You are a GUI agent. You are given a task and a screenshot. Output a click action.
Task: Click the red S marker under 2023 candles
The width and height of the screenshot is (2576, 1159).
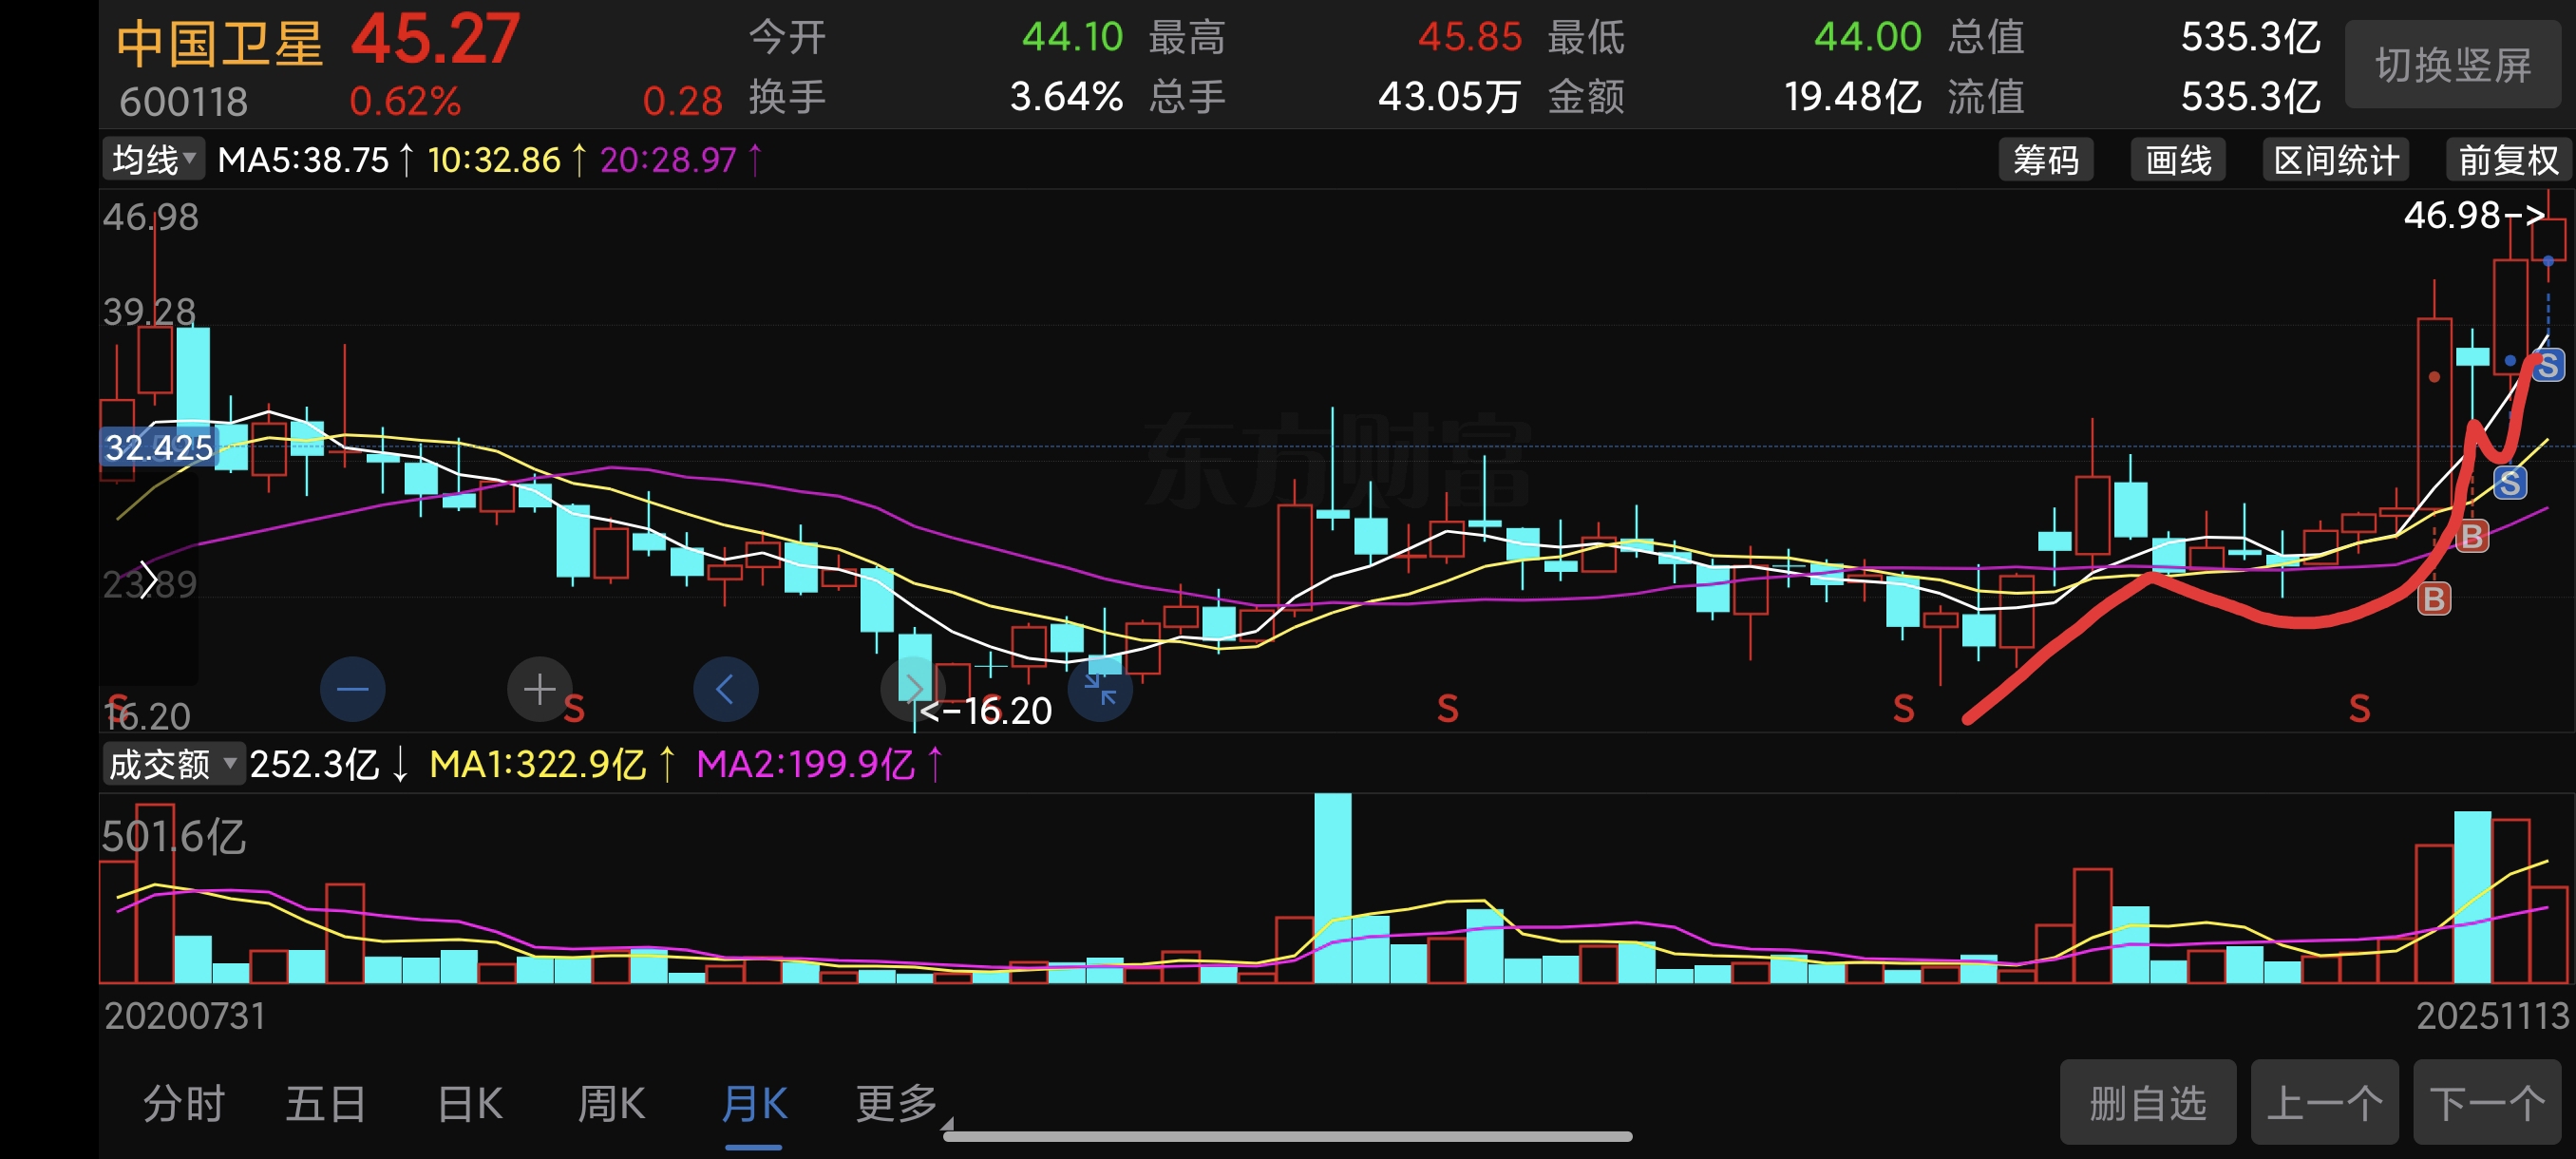click(x=1447, y=708)
